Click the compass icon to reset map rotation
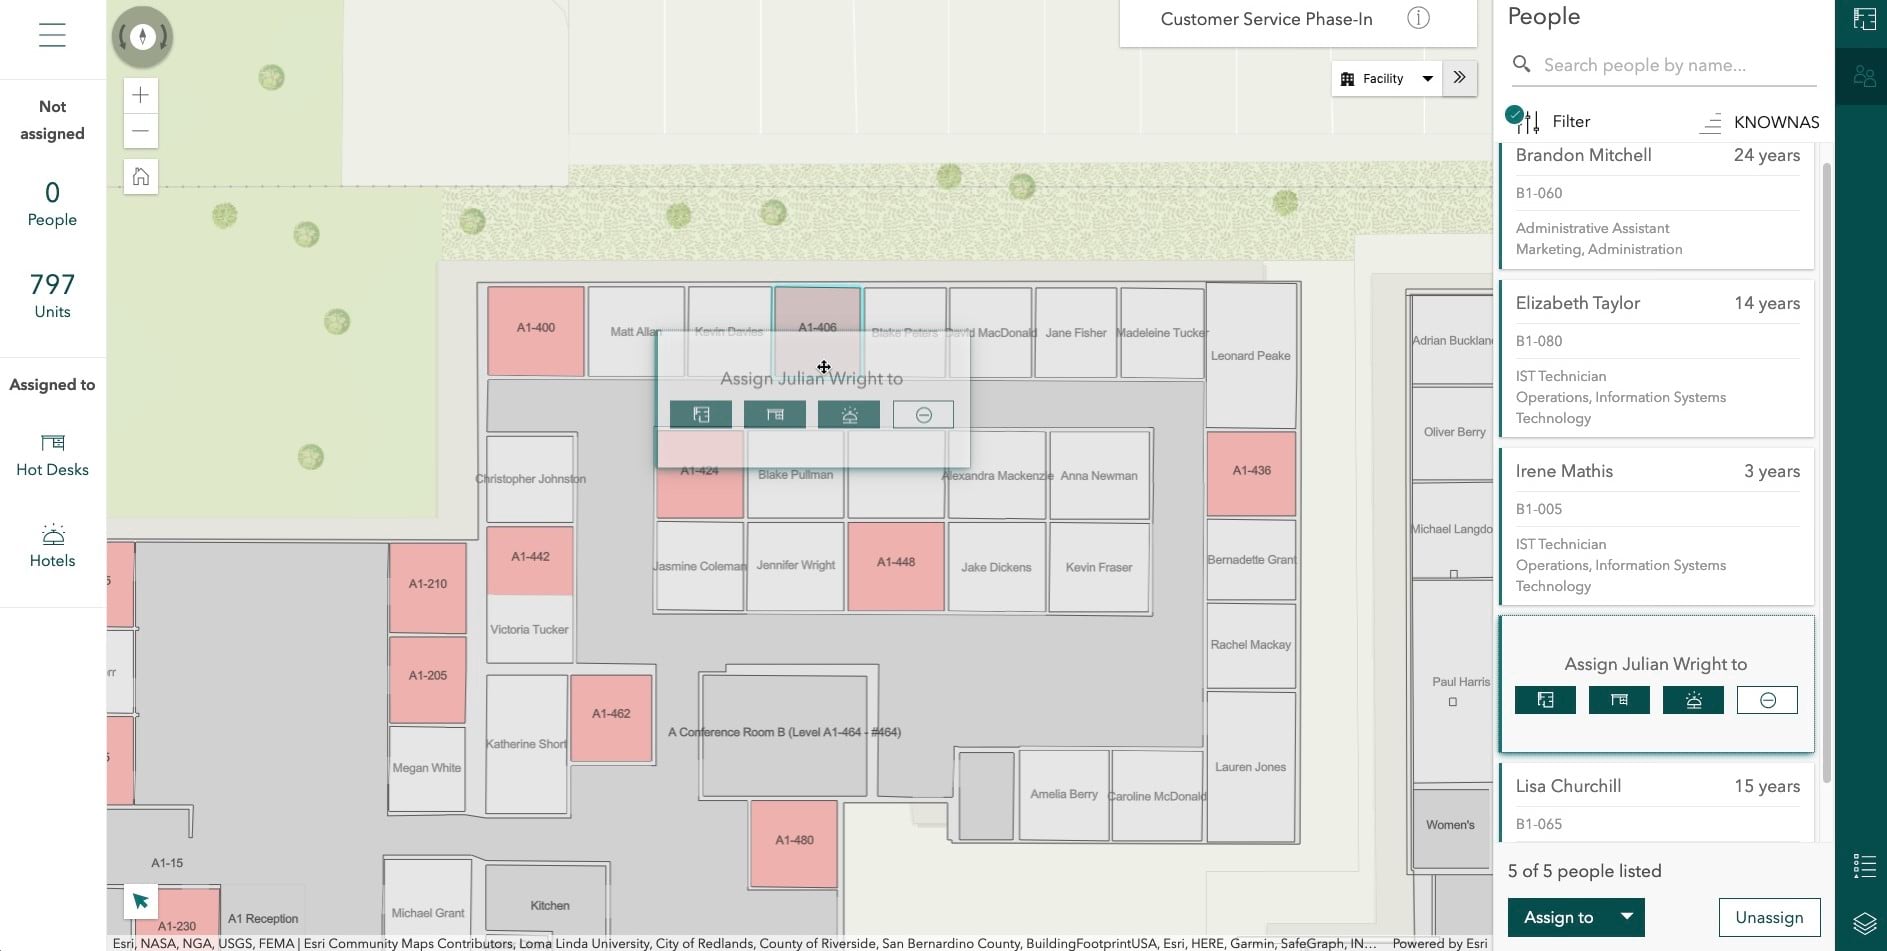Screen dimensions: 1887x951 click(141, 36)
